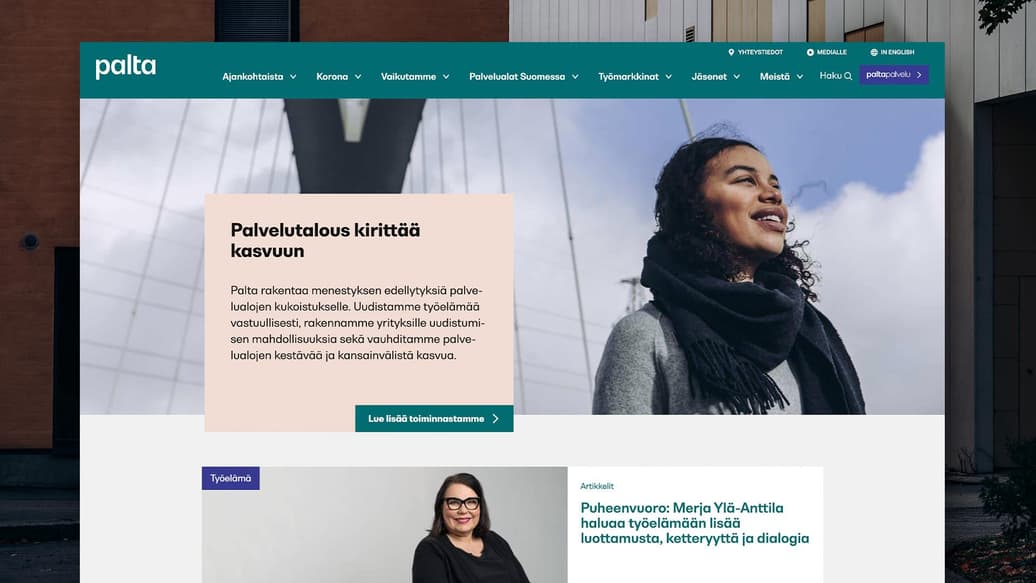Click the arrow in the paltapalvelu button

click(x=919, y=75)
